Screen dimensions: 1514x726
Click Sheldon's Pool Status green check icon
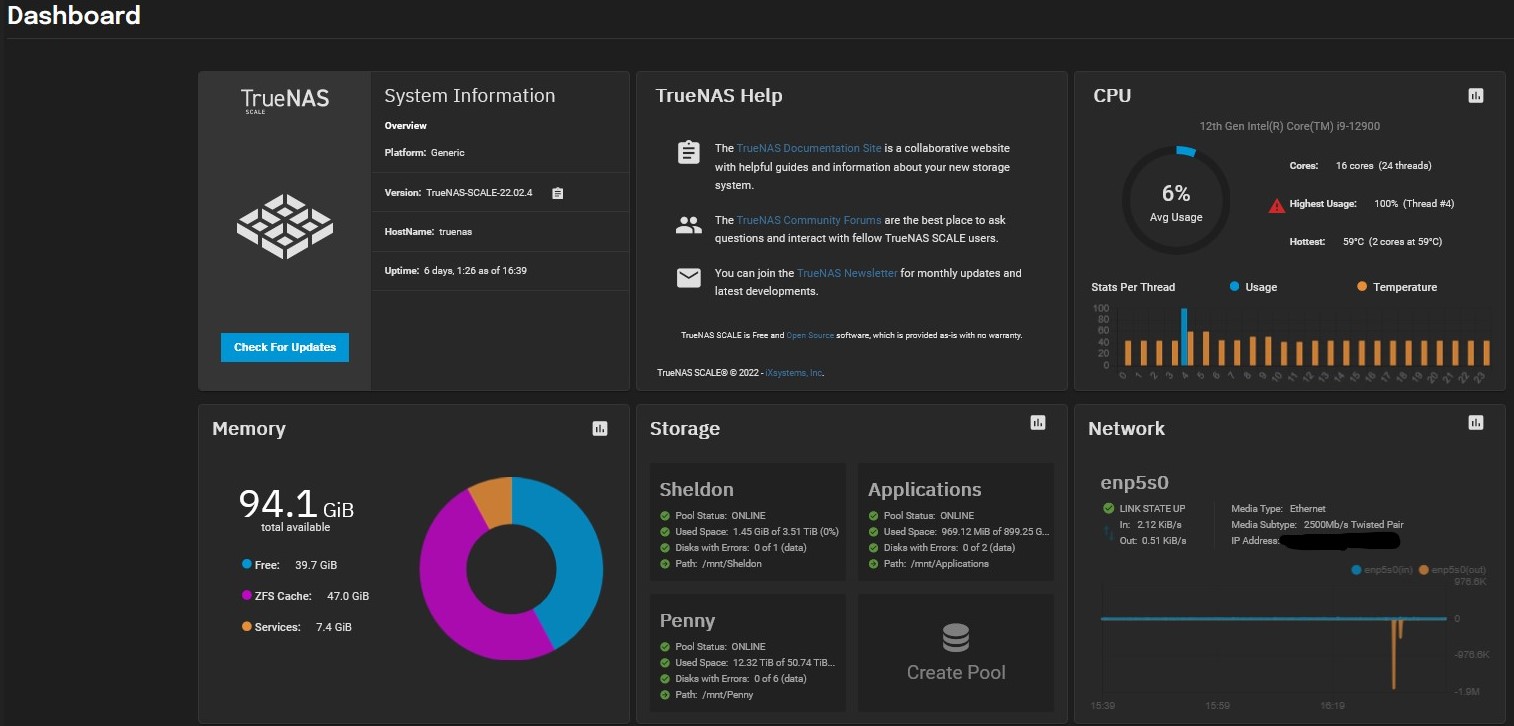point(665,516)
